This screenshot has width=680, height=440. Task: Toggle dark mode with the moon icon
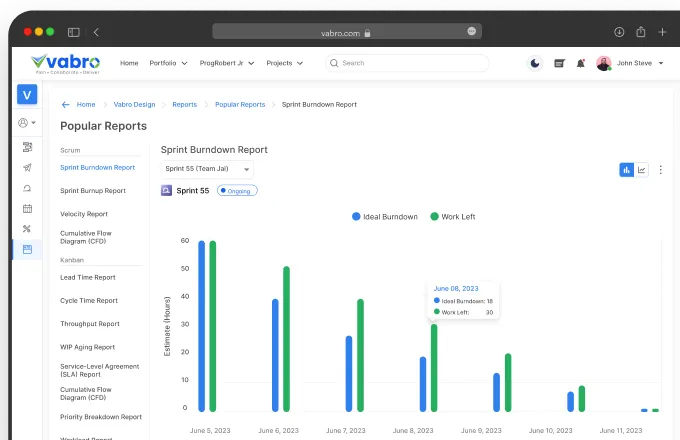(x=536, y=63)
